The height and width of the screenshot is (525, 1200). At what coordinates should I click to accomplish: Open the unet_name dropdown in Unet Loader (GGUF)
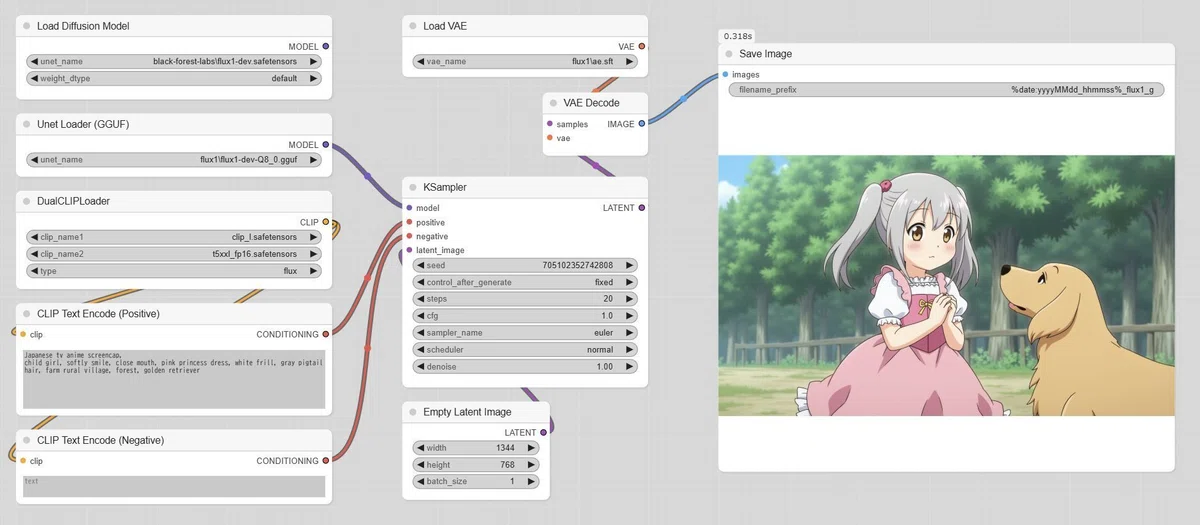tap(175, 159)
